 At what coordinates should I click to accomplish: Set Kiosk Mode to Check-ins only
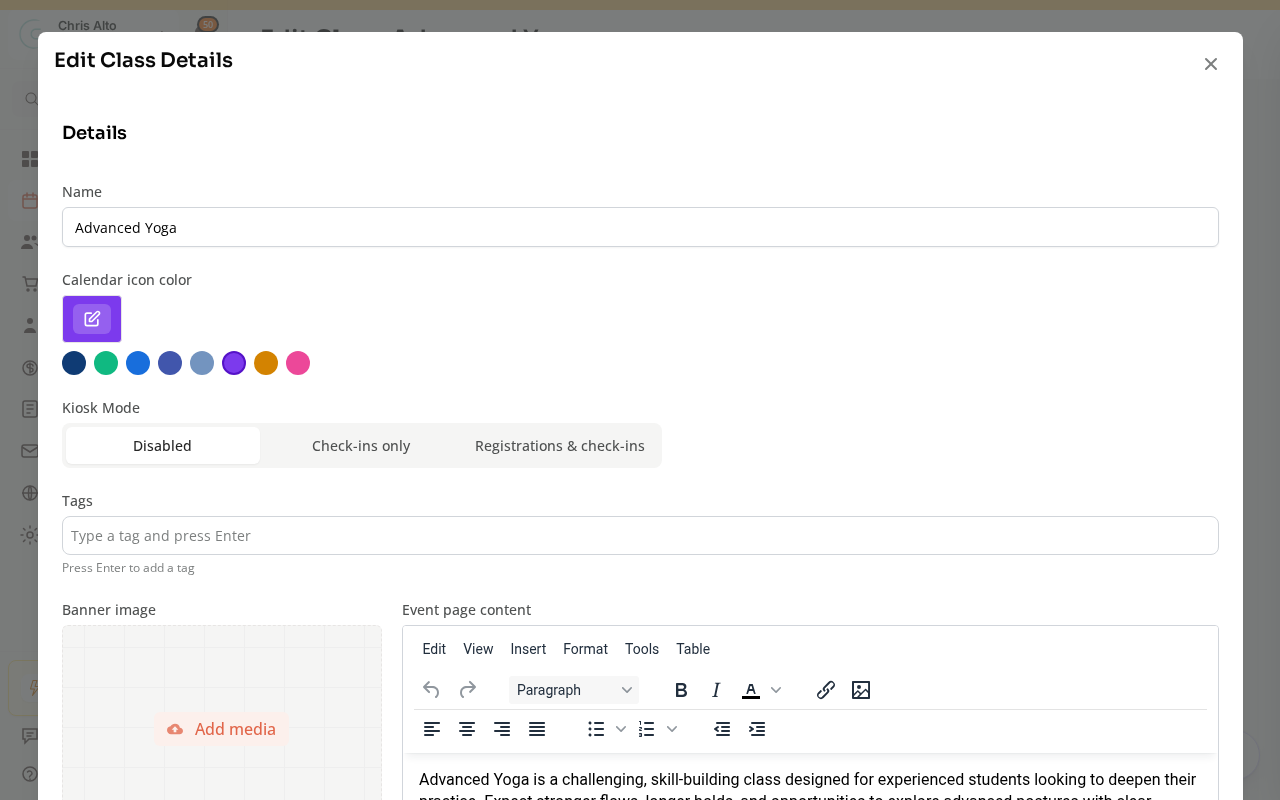pos(361,446)
